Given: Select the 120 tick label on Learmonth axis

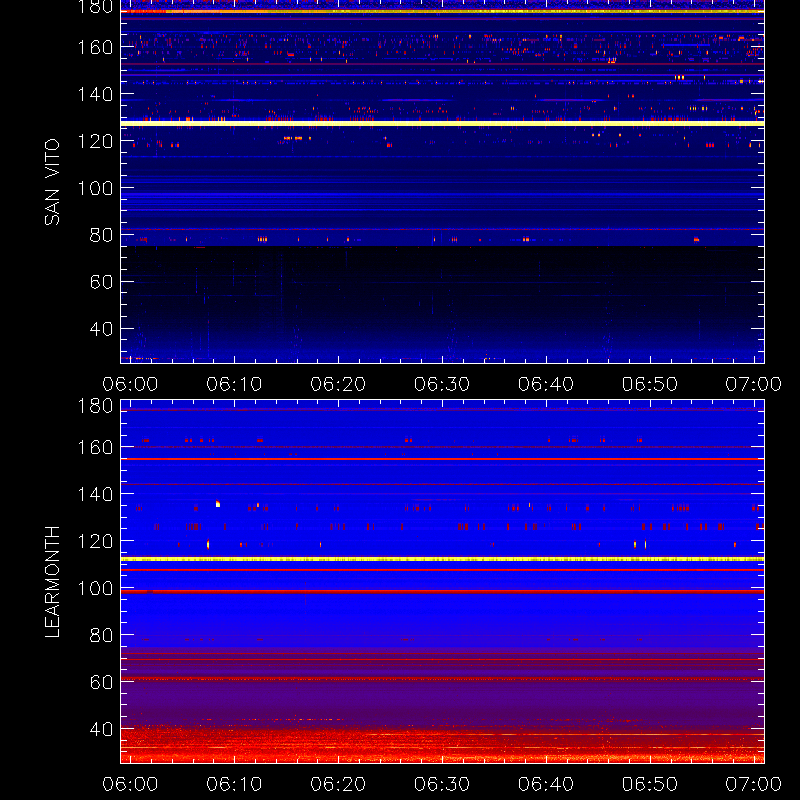Looking at the screenshot, I should (95, 541).
